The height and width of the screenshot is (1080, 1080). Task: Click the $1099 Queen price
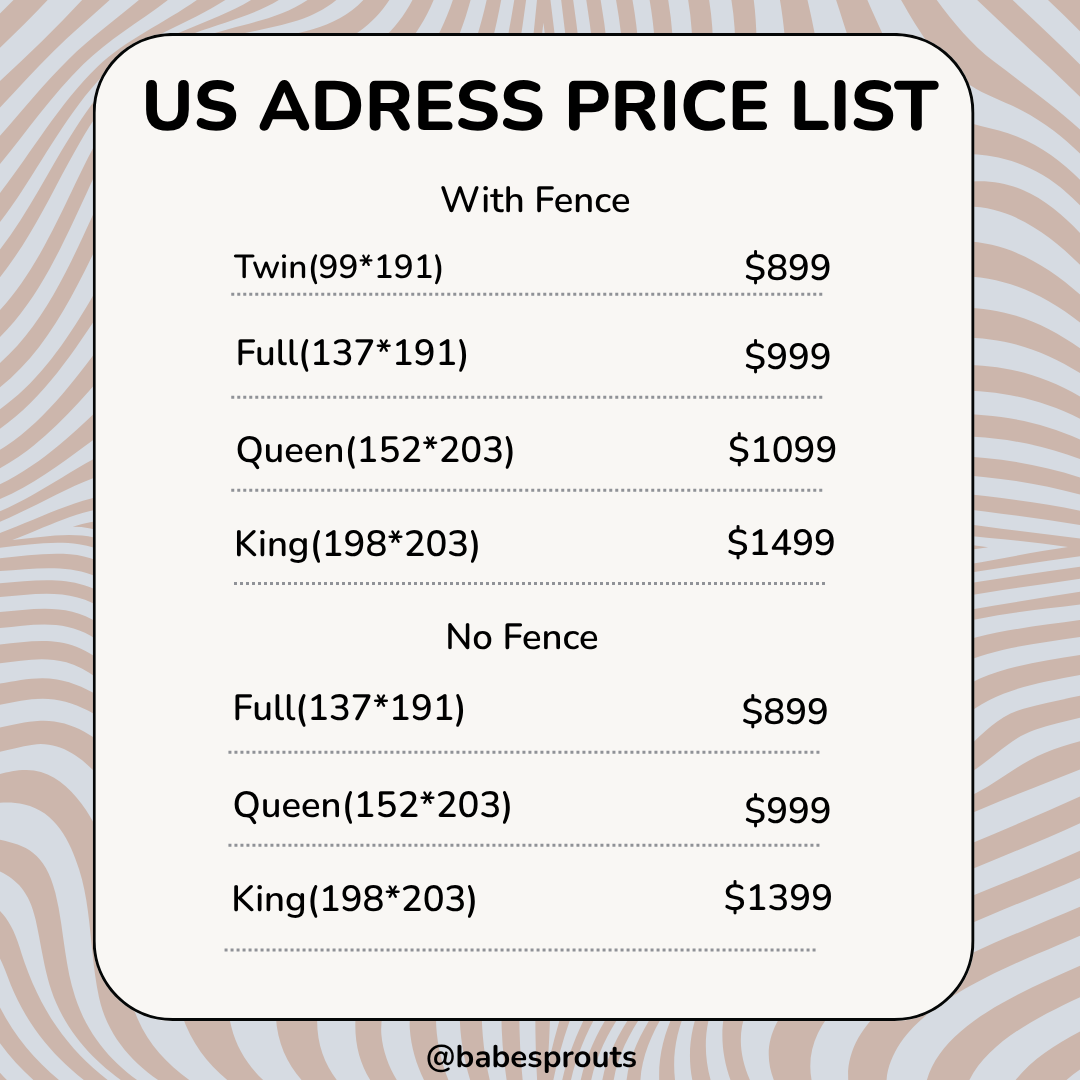point(781,451)
